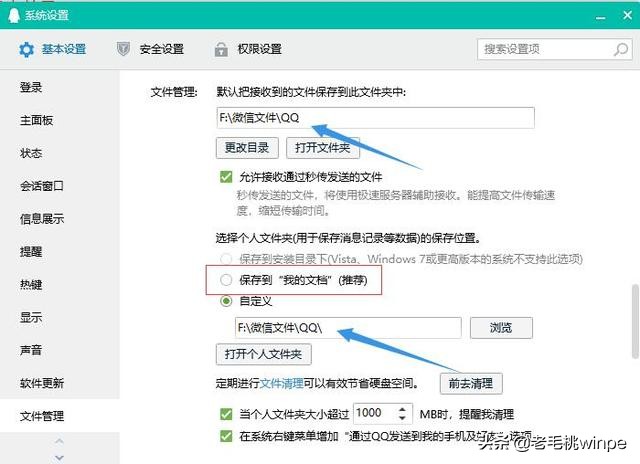Open 信息展示 settings in sidebar

pyautogui.click(x=42, y=219)
